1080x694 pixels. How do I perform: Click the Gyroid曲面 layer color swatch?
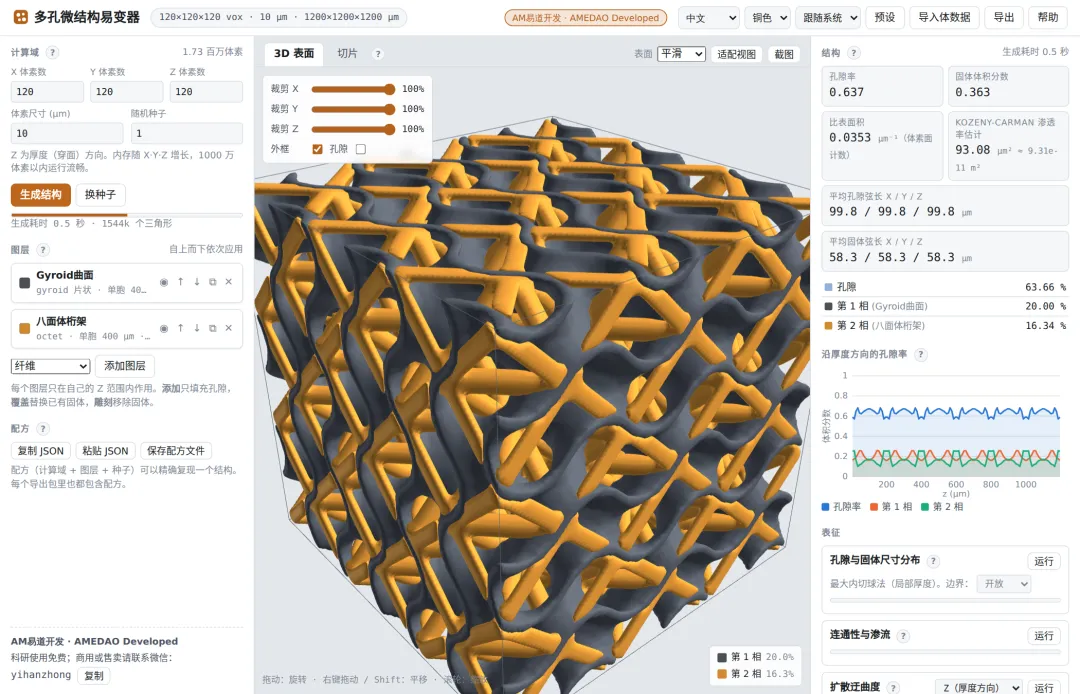(x=25, y=282)
